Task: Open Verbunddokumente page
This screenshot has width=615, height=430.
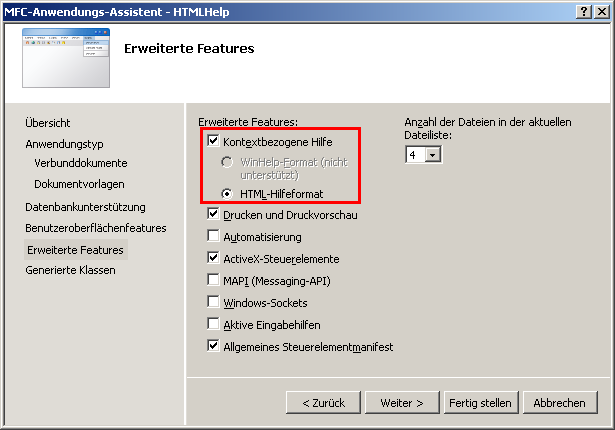Action: pos(81,163)
